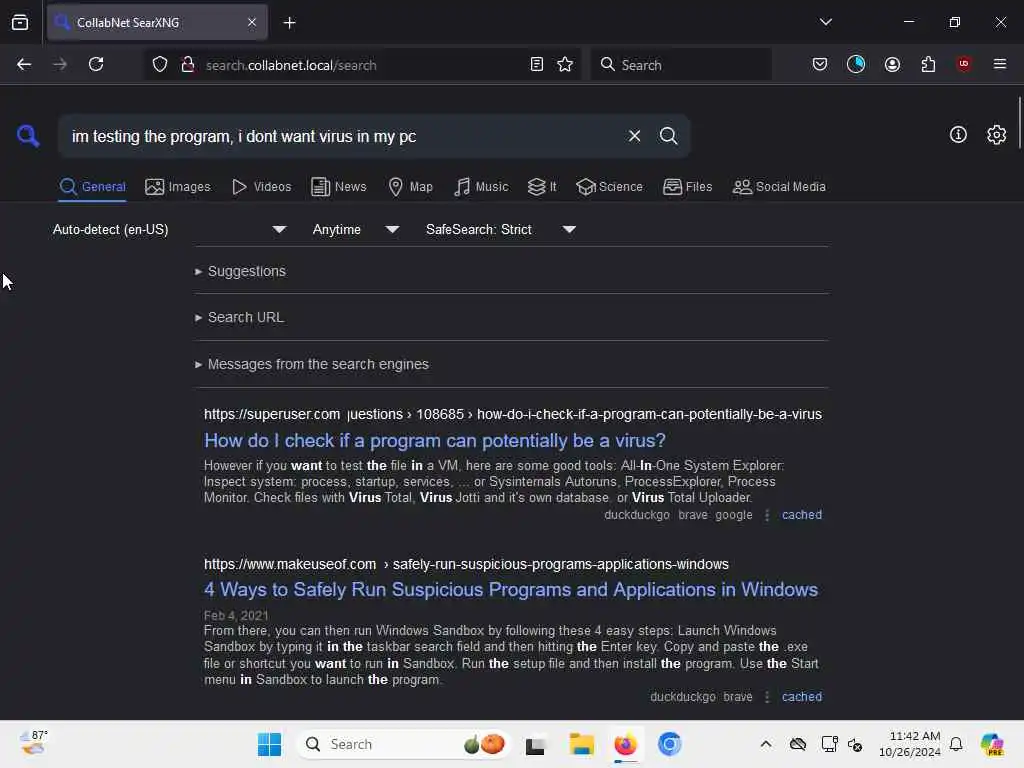The height and width of the screenshot is (768, 1024).
Task: Open more options dots on superuser result
Action: (x=767, y=515)
